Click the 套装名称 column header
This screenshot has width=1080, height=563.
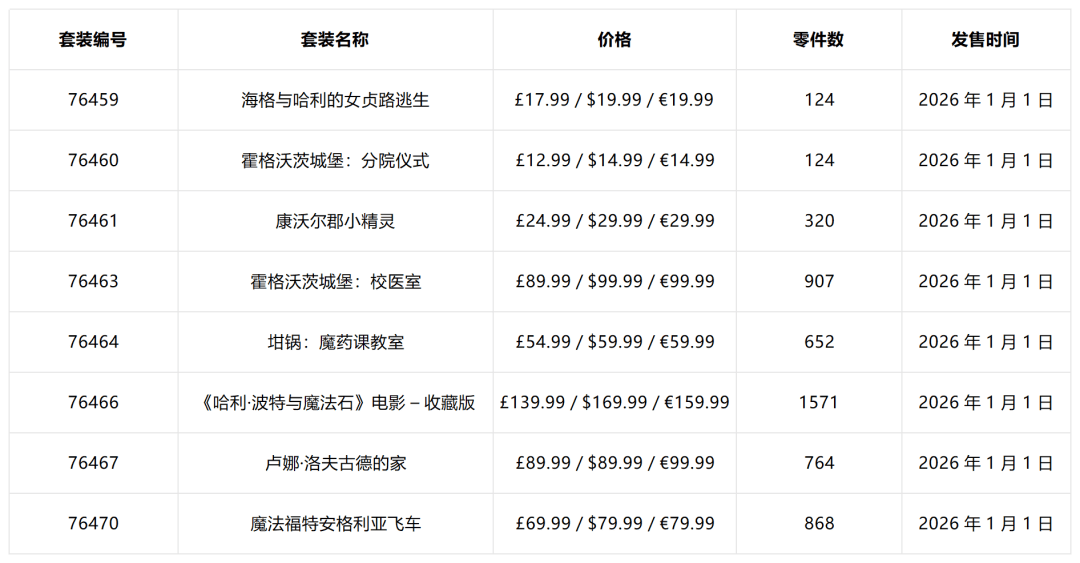(x=335, y=40)
